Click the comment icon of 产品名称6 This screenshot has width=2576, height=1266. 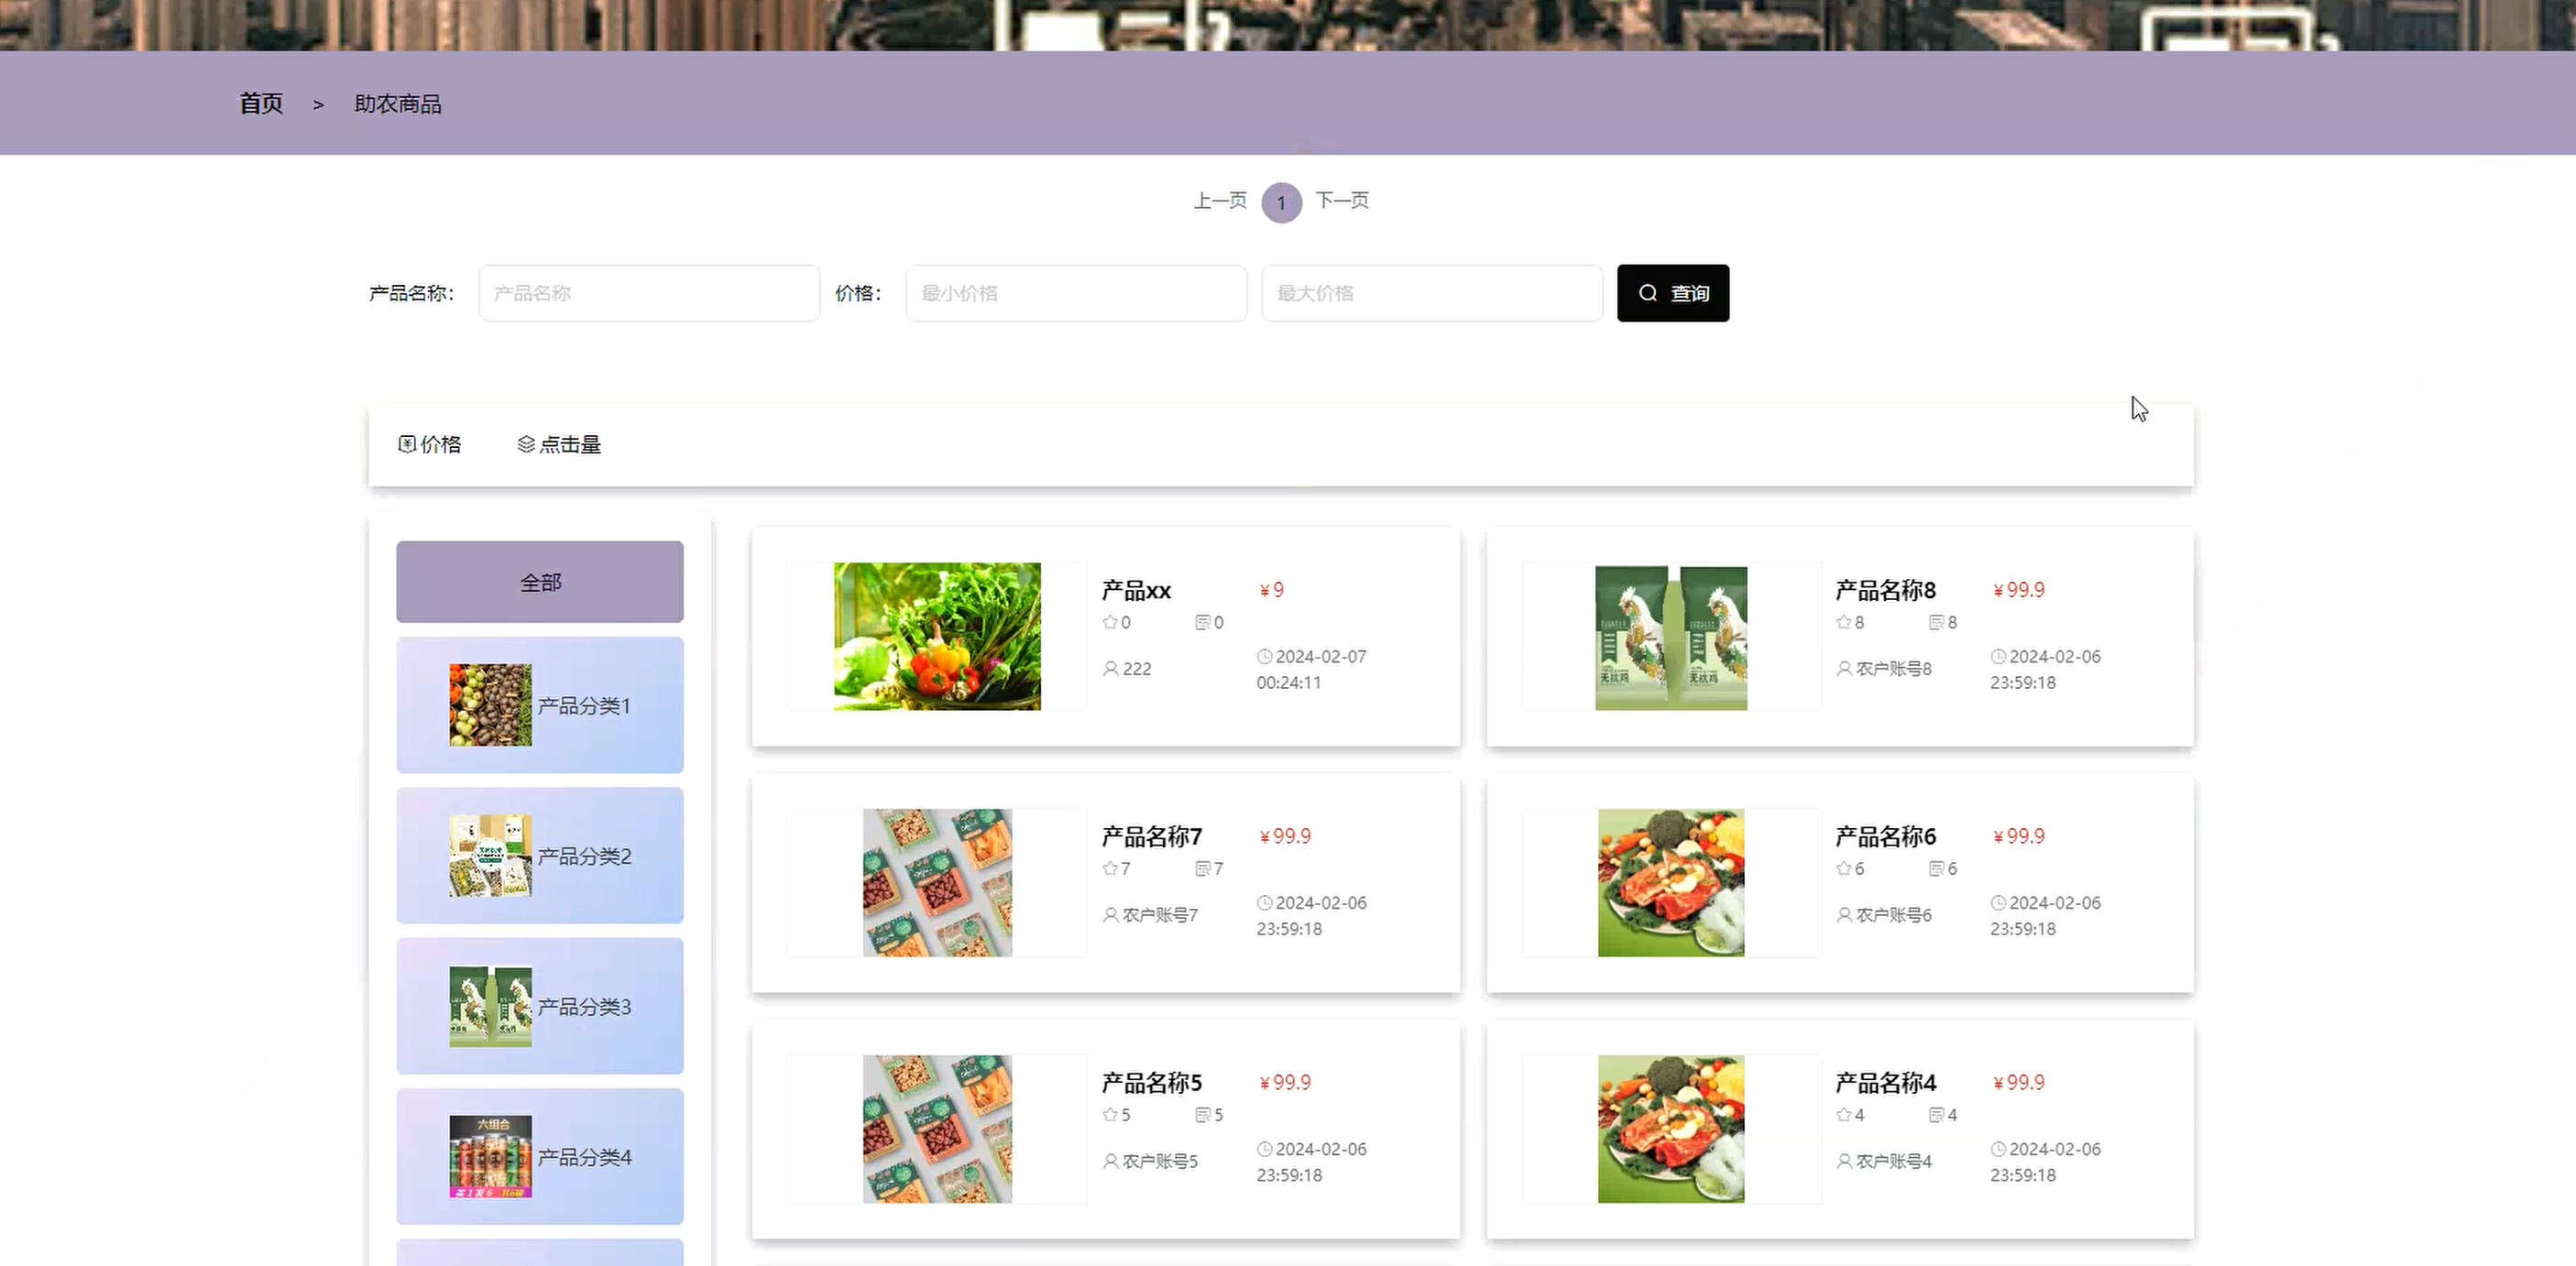click(x=1937, y=868)
